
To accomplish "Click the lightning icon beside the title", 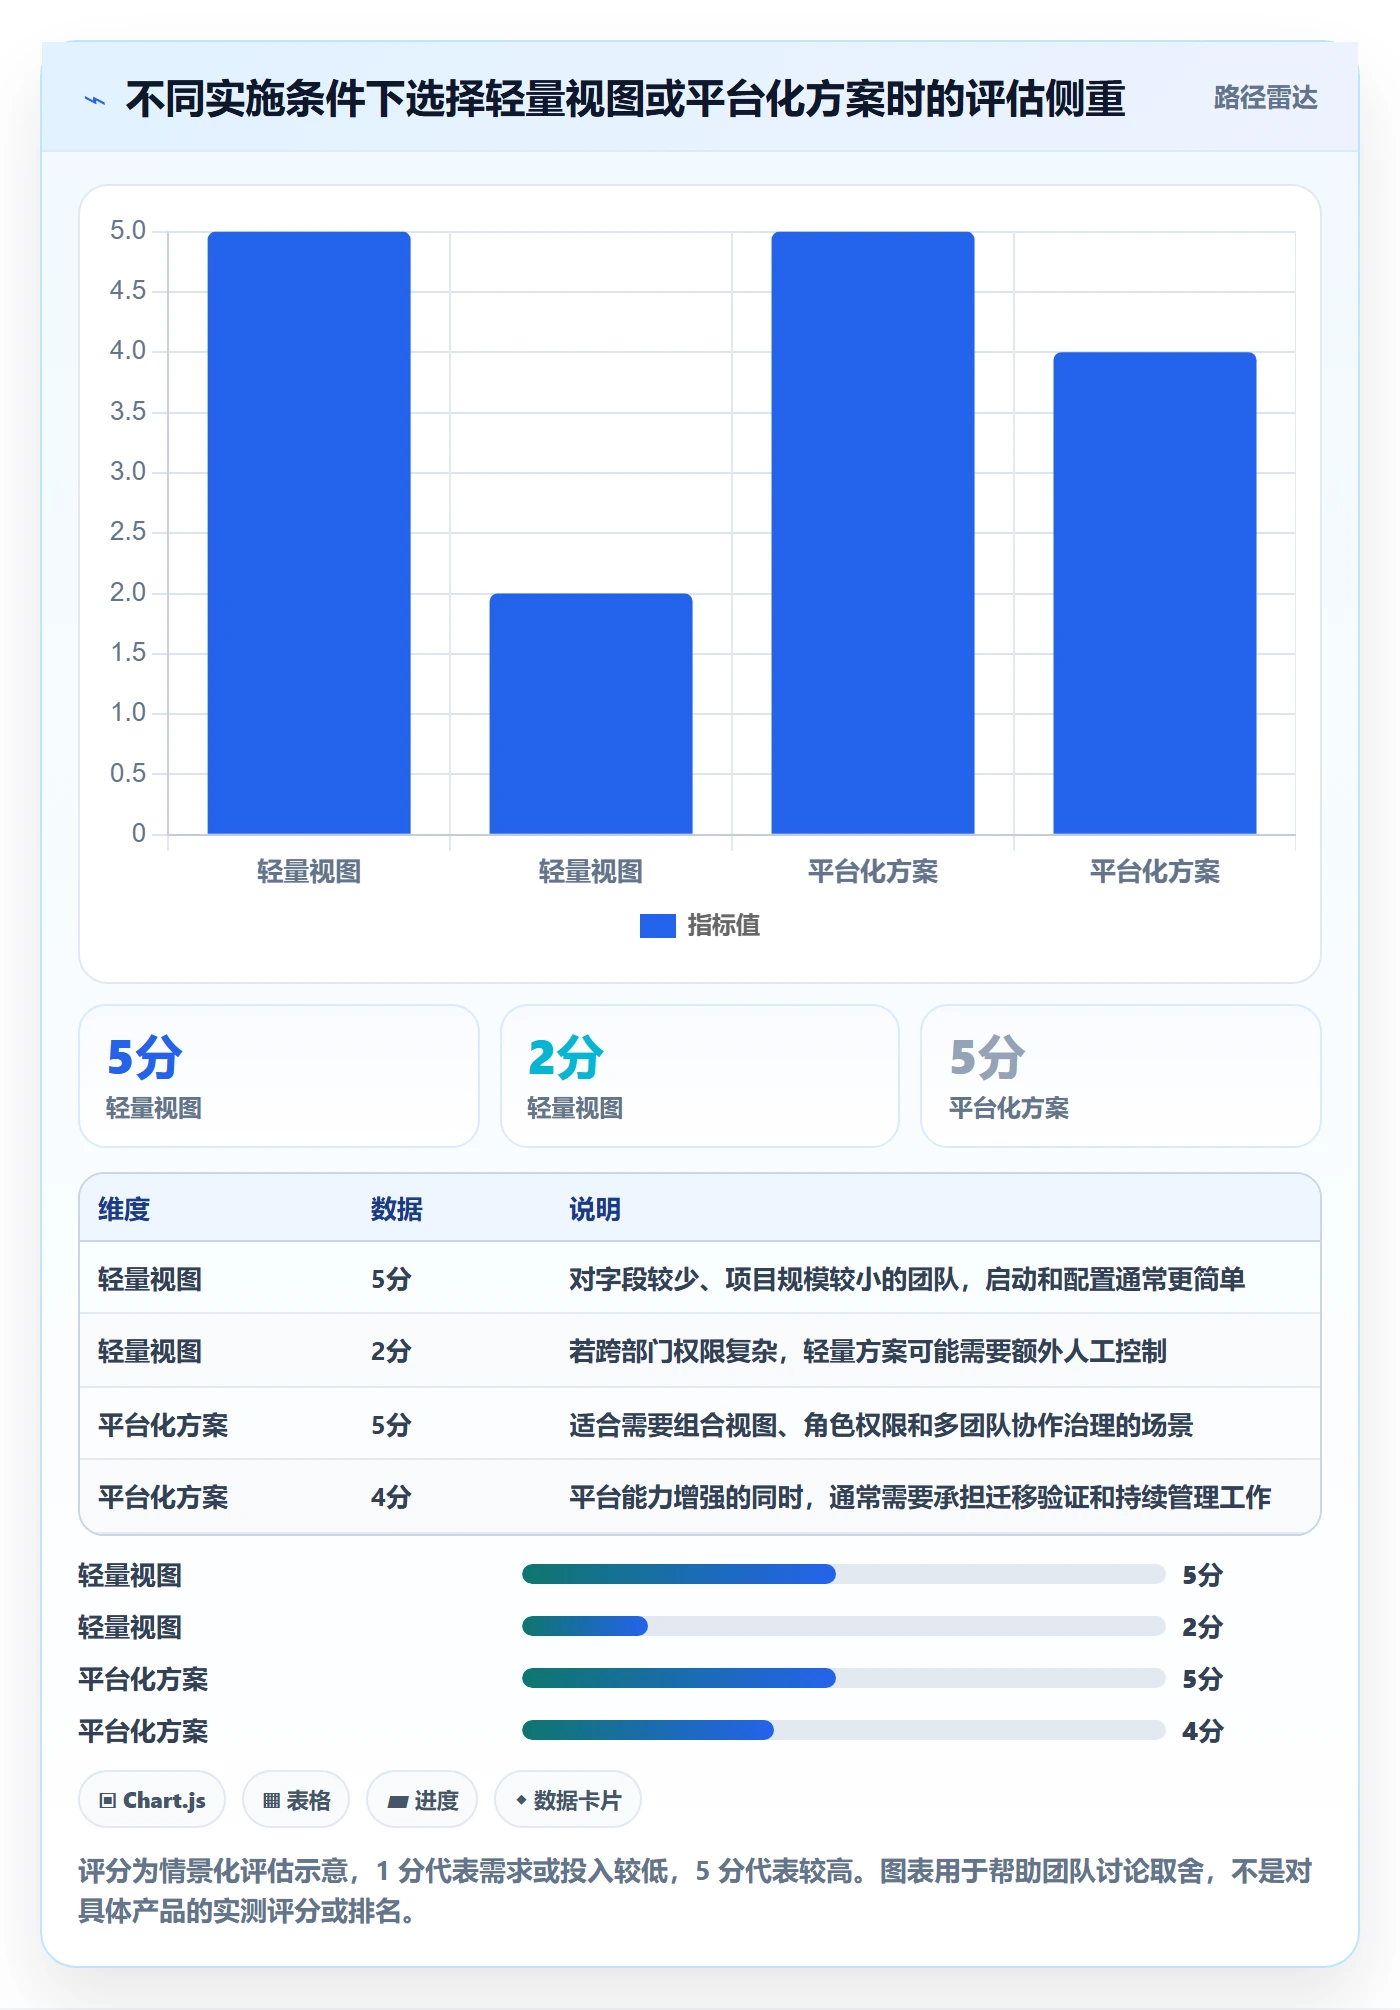I will pyautogui.click(x=95, y=100).
